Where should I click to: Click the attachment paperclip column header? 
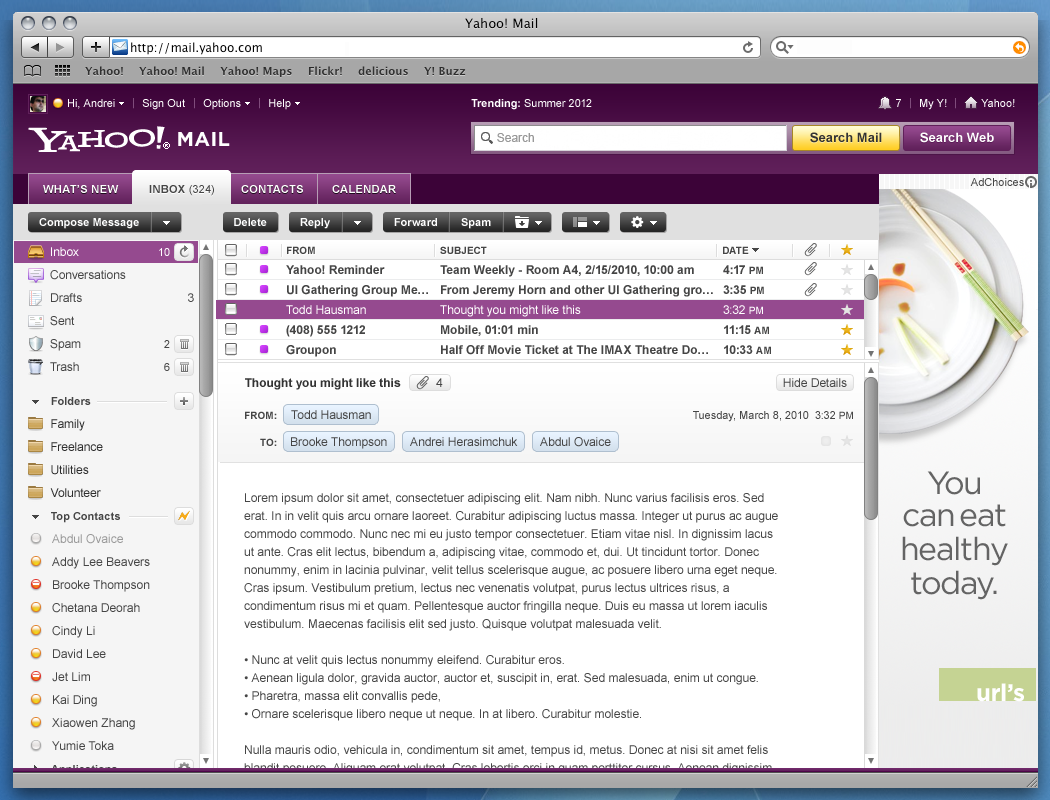click(x=810, y=250)
